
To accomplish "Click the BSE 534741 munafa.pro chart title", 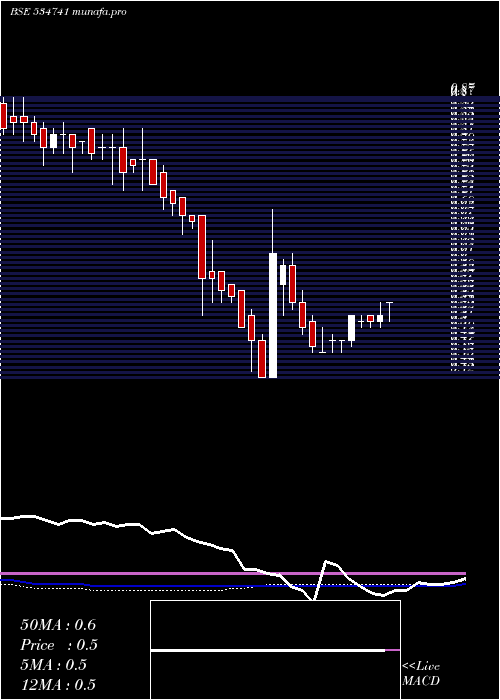I will coord(68,12).
